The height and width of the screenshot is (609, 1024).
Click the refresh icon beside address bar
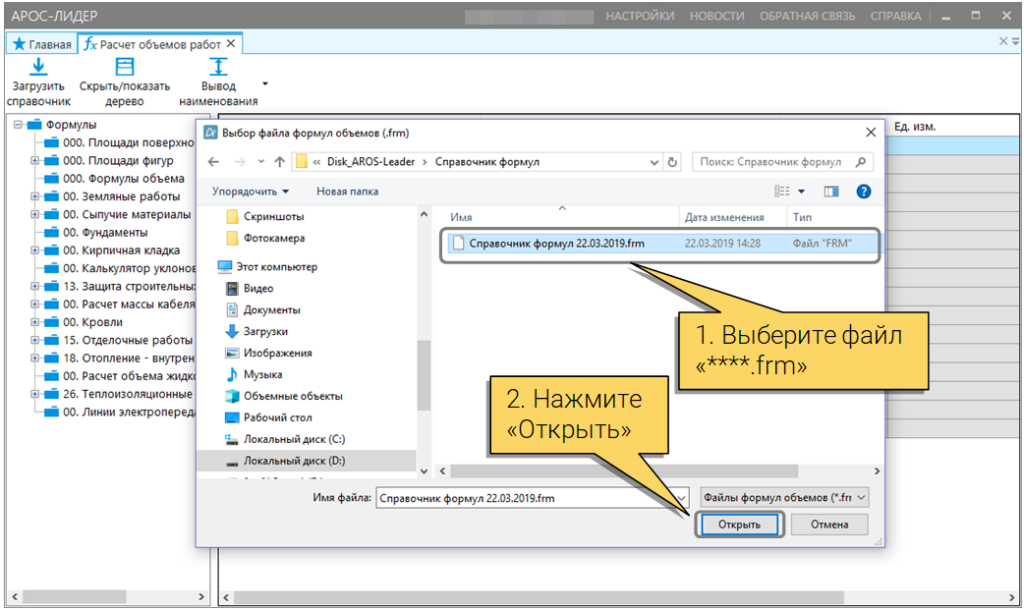[x=672, y=162]
